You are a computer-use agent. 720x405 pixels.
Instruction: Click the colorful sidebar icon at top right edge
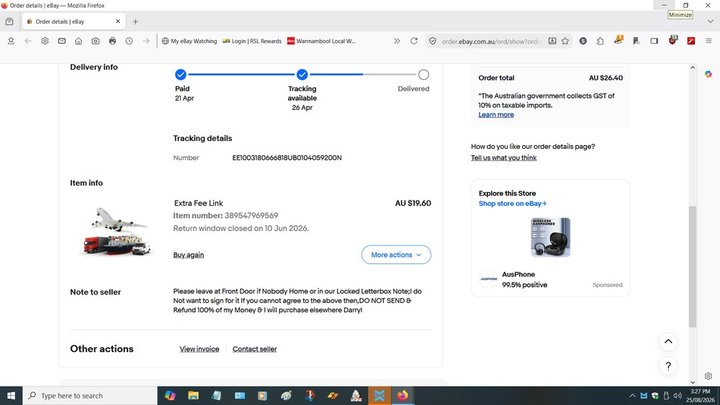(709, 74)
